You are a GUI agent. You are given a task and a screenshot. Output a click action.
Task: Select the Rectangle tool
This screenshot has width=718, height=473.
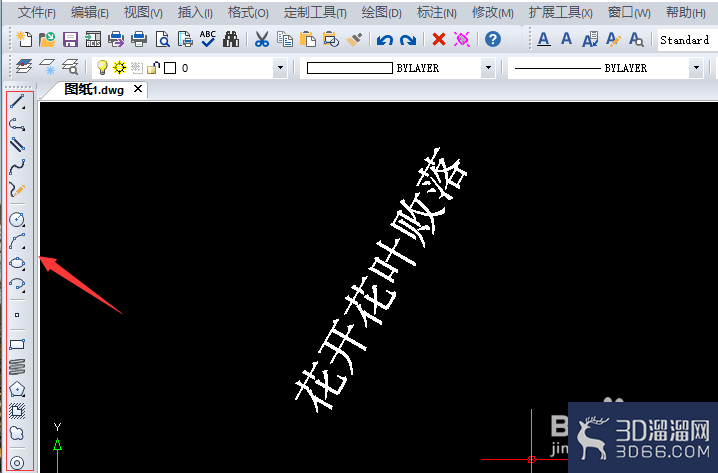click(x=17, y=344)
